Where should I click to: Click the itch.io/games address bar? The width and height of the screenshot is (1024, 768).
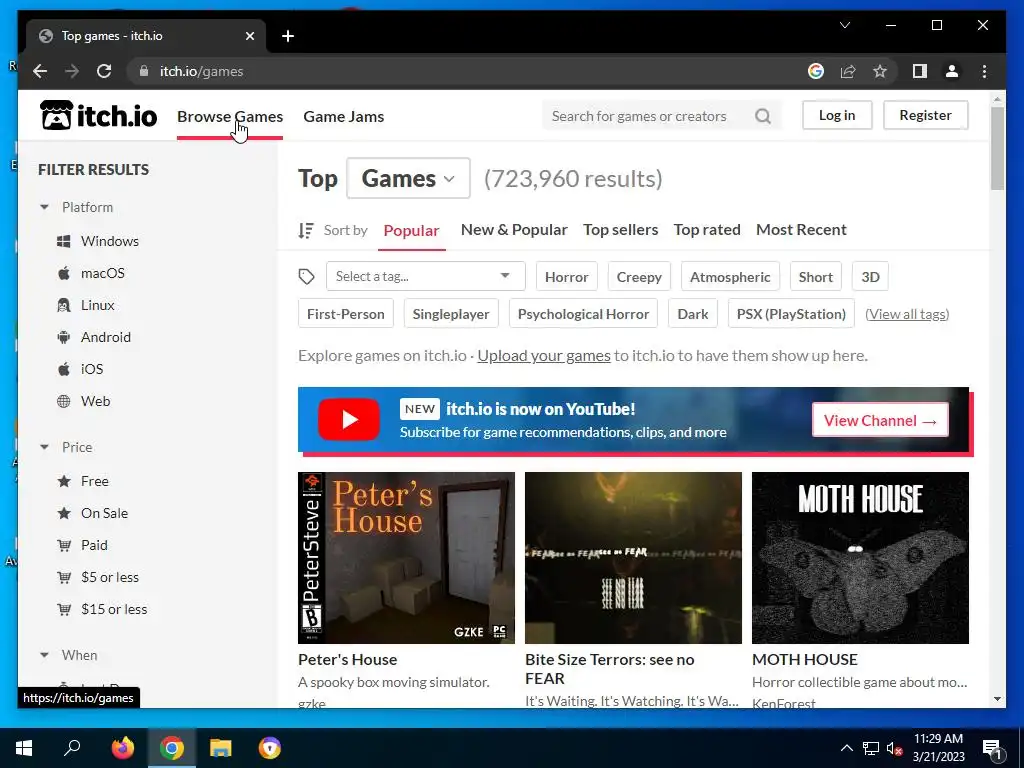click(468, 71)
